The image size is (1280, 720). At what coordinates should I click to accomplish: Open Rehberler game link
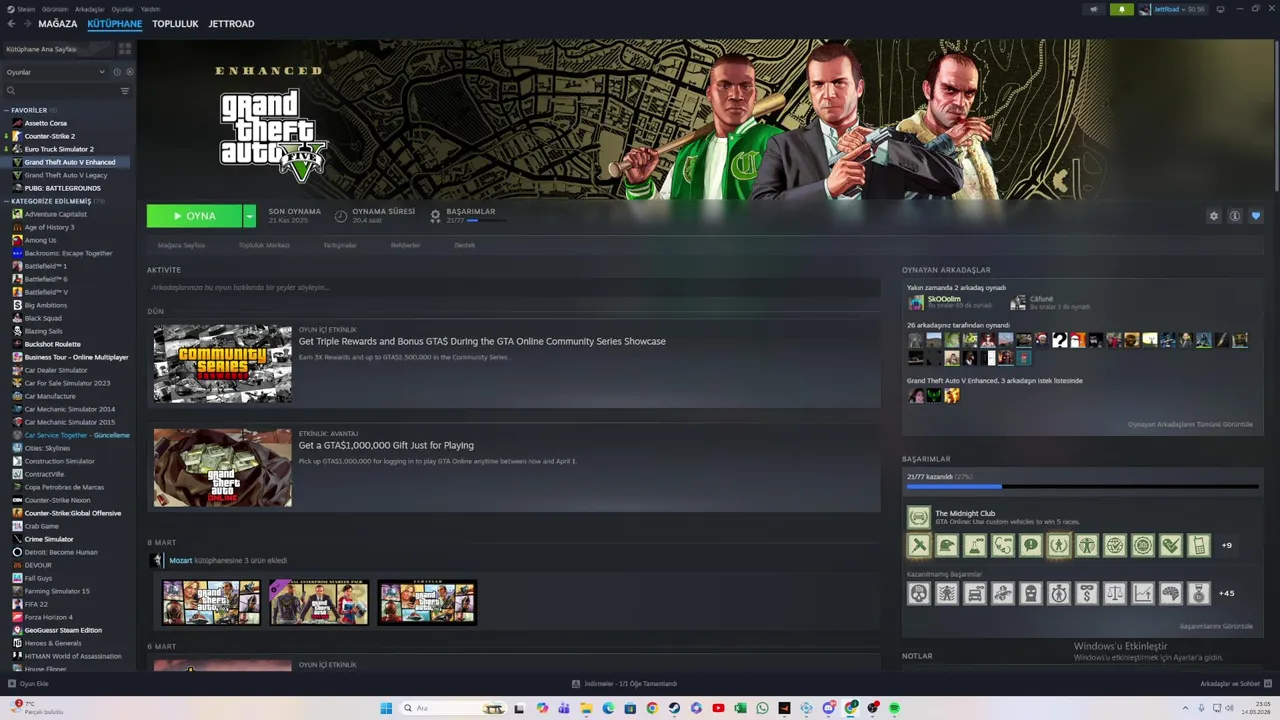click(x=405, y=245)
